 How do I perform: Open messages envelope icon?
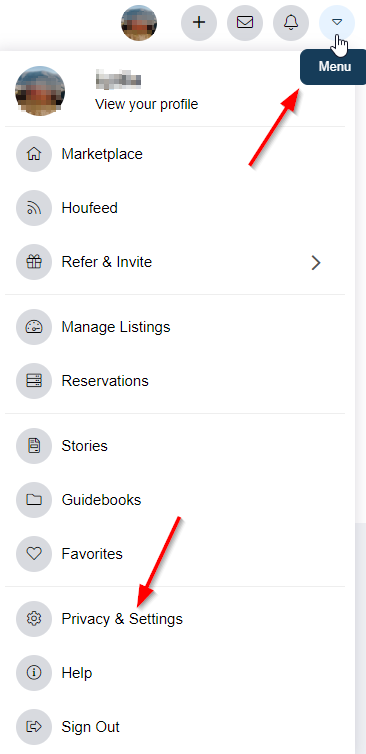pos(245,23)
